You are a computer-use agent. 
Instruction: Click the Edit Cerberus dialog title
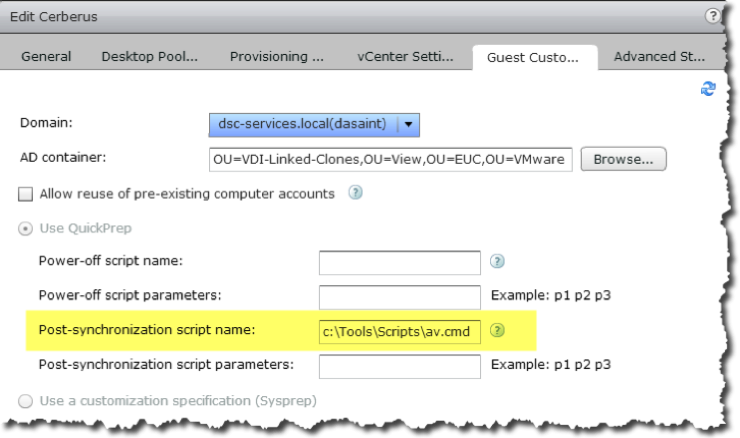[54, 17]
